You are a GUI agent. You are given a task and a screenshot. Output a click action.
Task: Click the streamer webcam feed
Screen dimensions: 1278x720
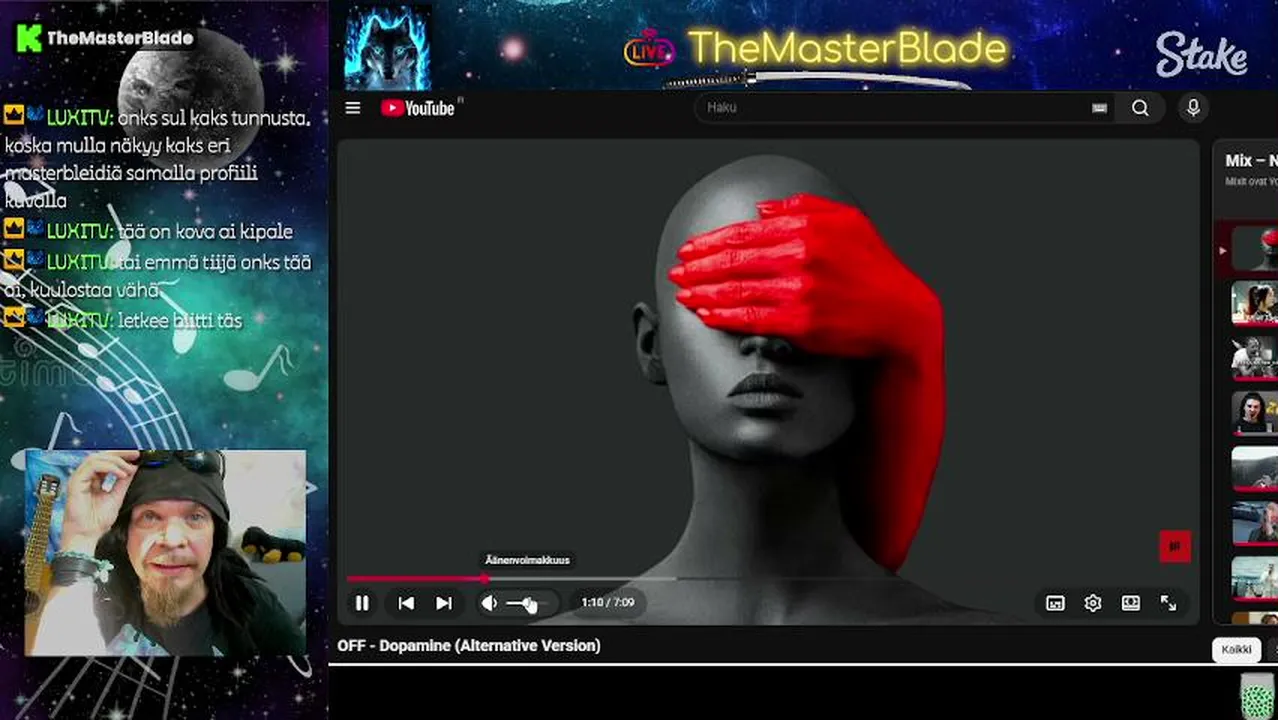pyautogui.click(x=165, y=553)
